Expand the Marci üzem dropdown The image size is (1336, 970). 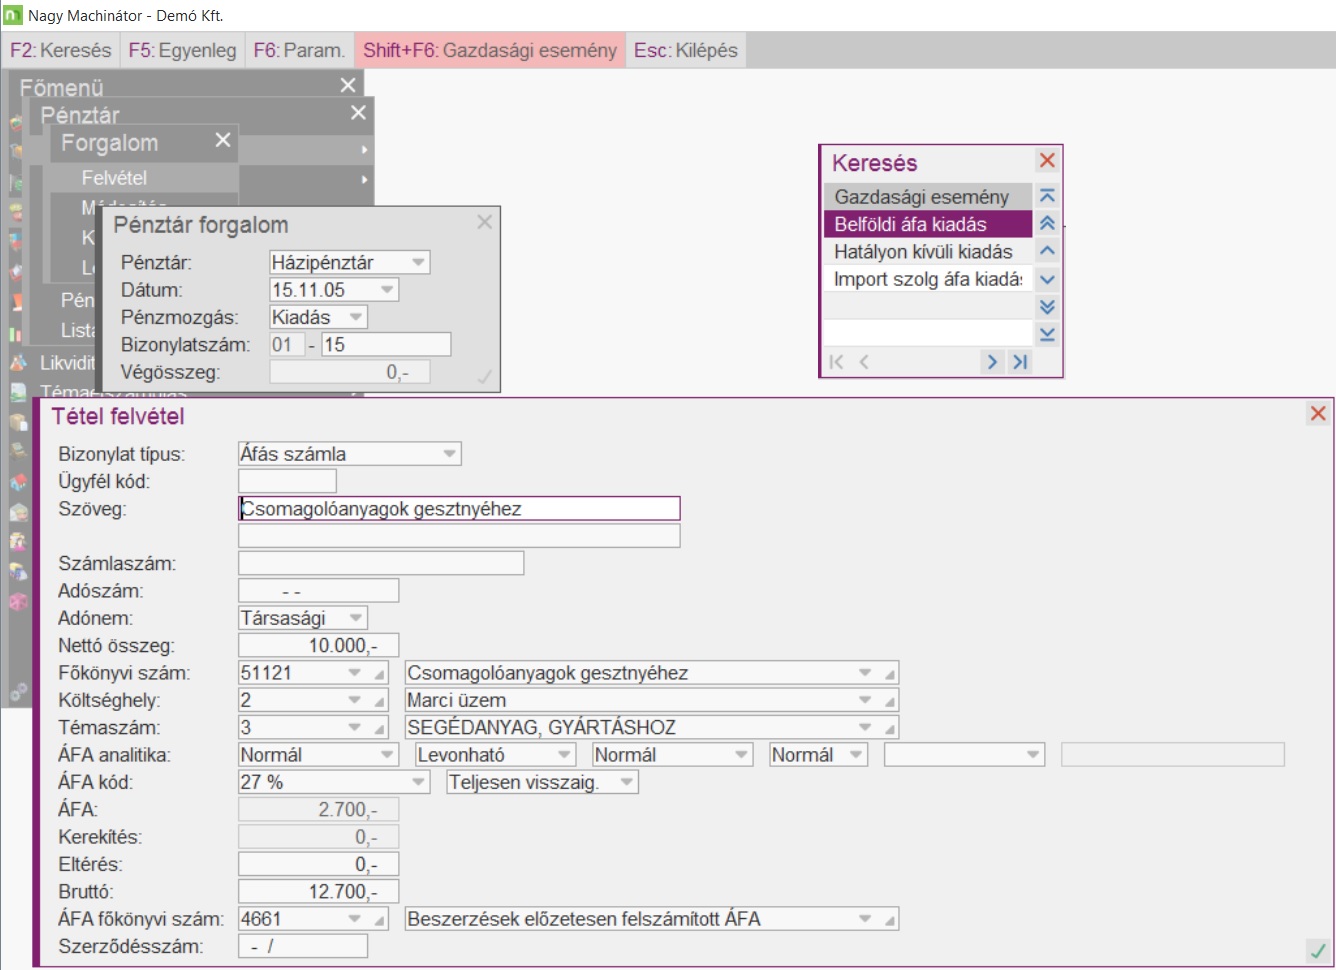(x=865, y=700)
